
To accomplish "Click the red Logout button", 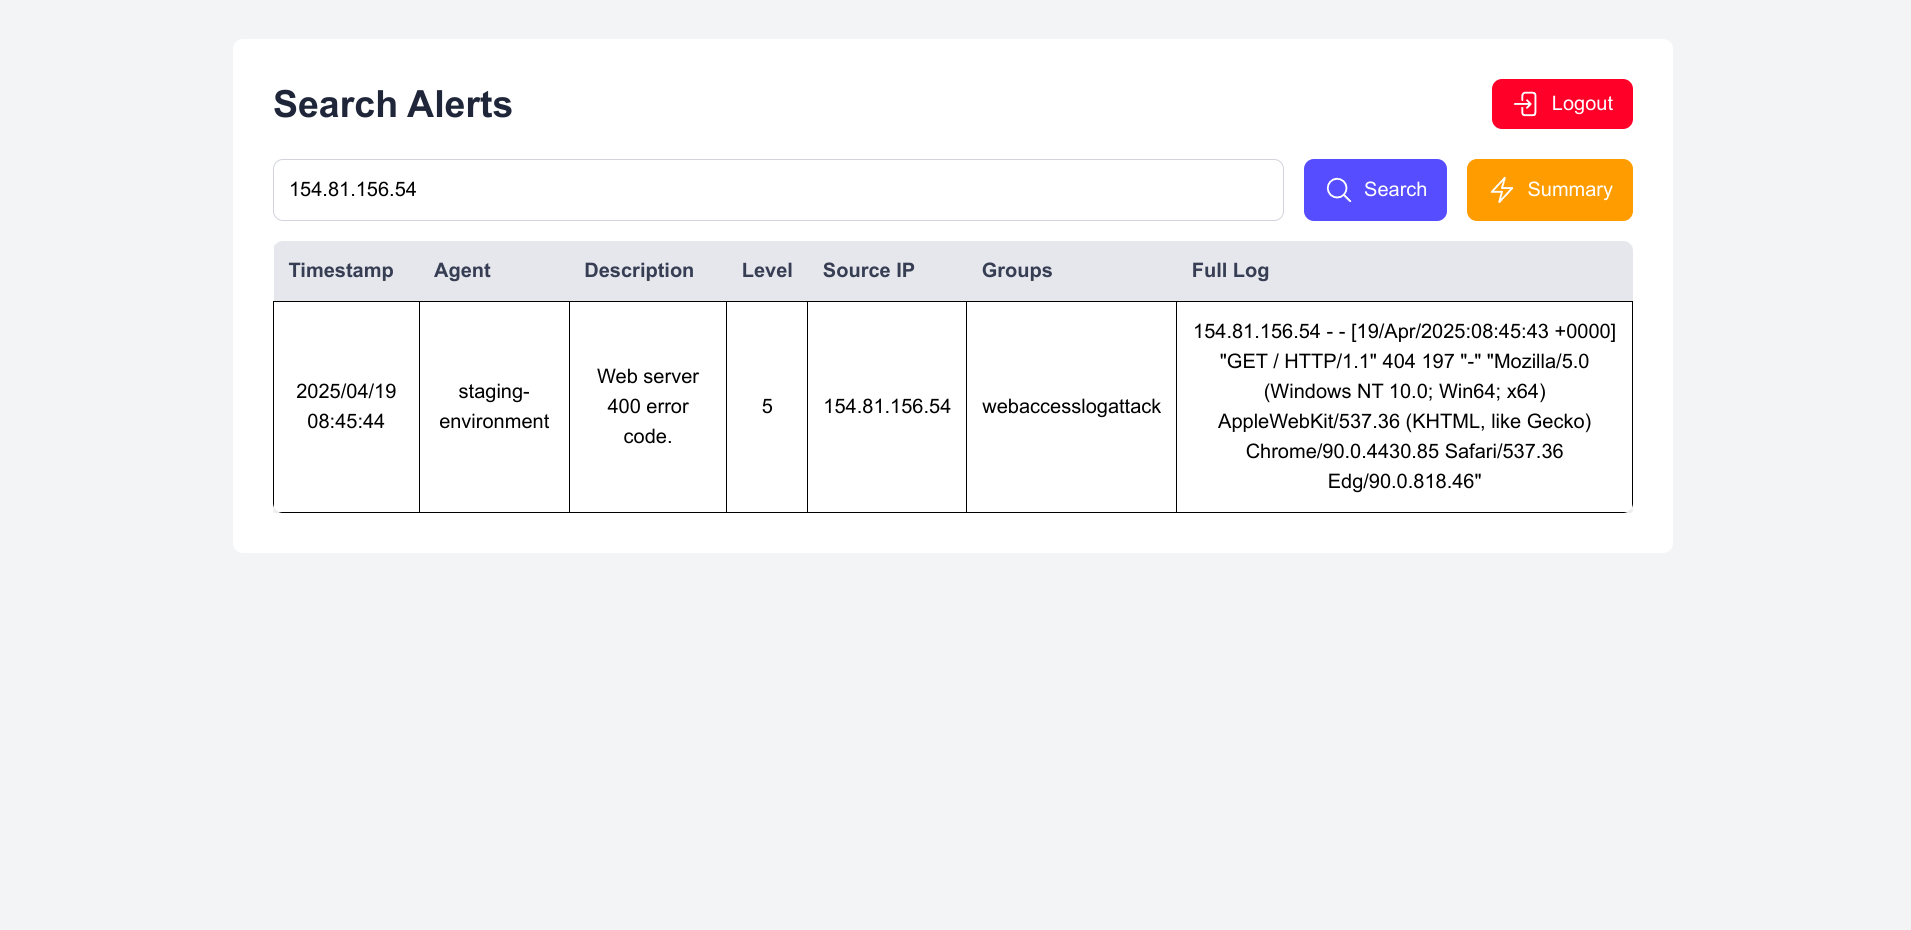I will (1562, 104).
